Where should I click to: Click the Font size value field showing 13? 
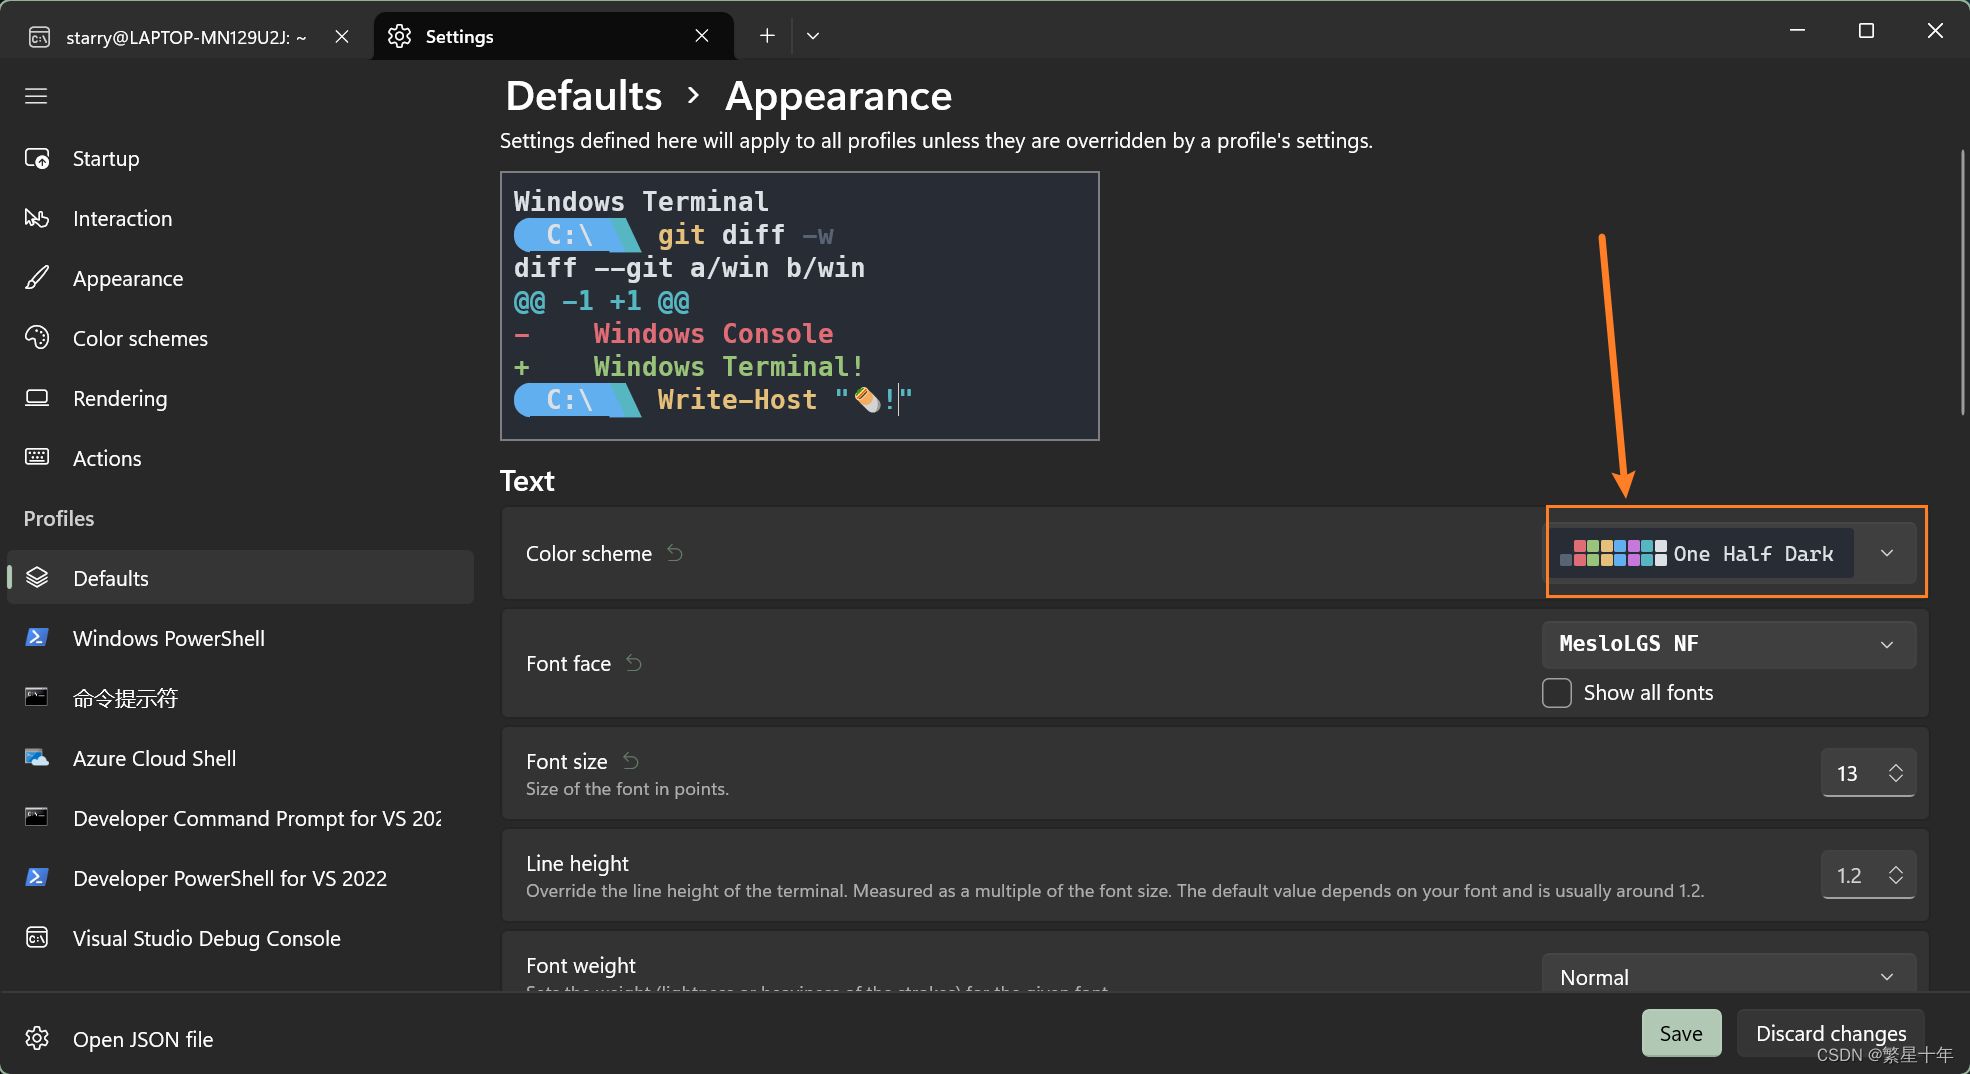(1847, 773)
